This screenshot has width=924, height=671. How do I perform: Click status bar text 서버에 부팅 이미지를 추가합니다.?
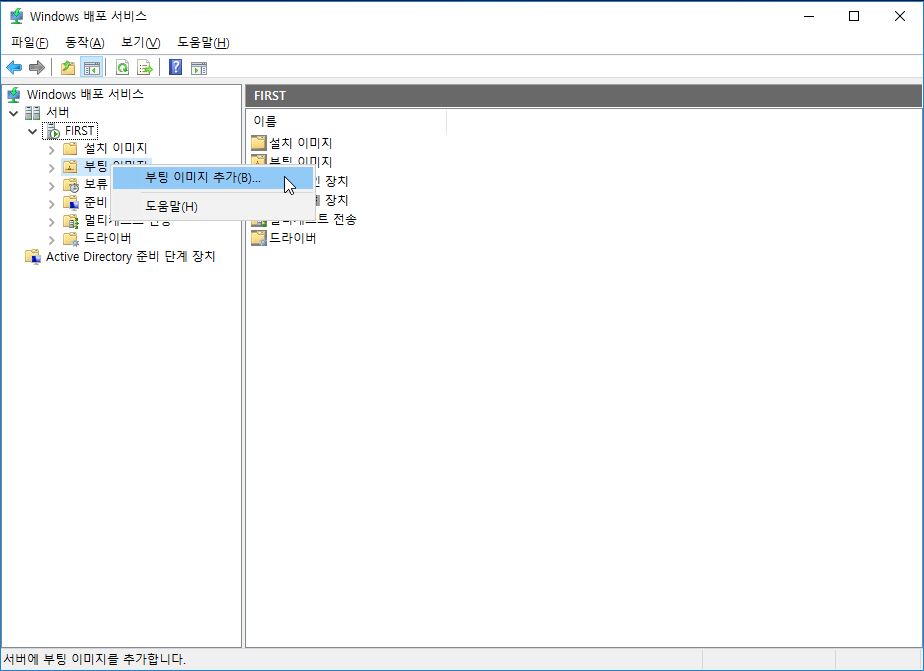(x=95, y=659)
